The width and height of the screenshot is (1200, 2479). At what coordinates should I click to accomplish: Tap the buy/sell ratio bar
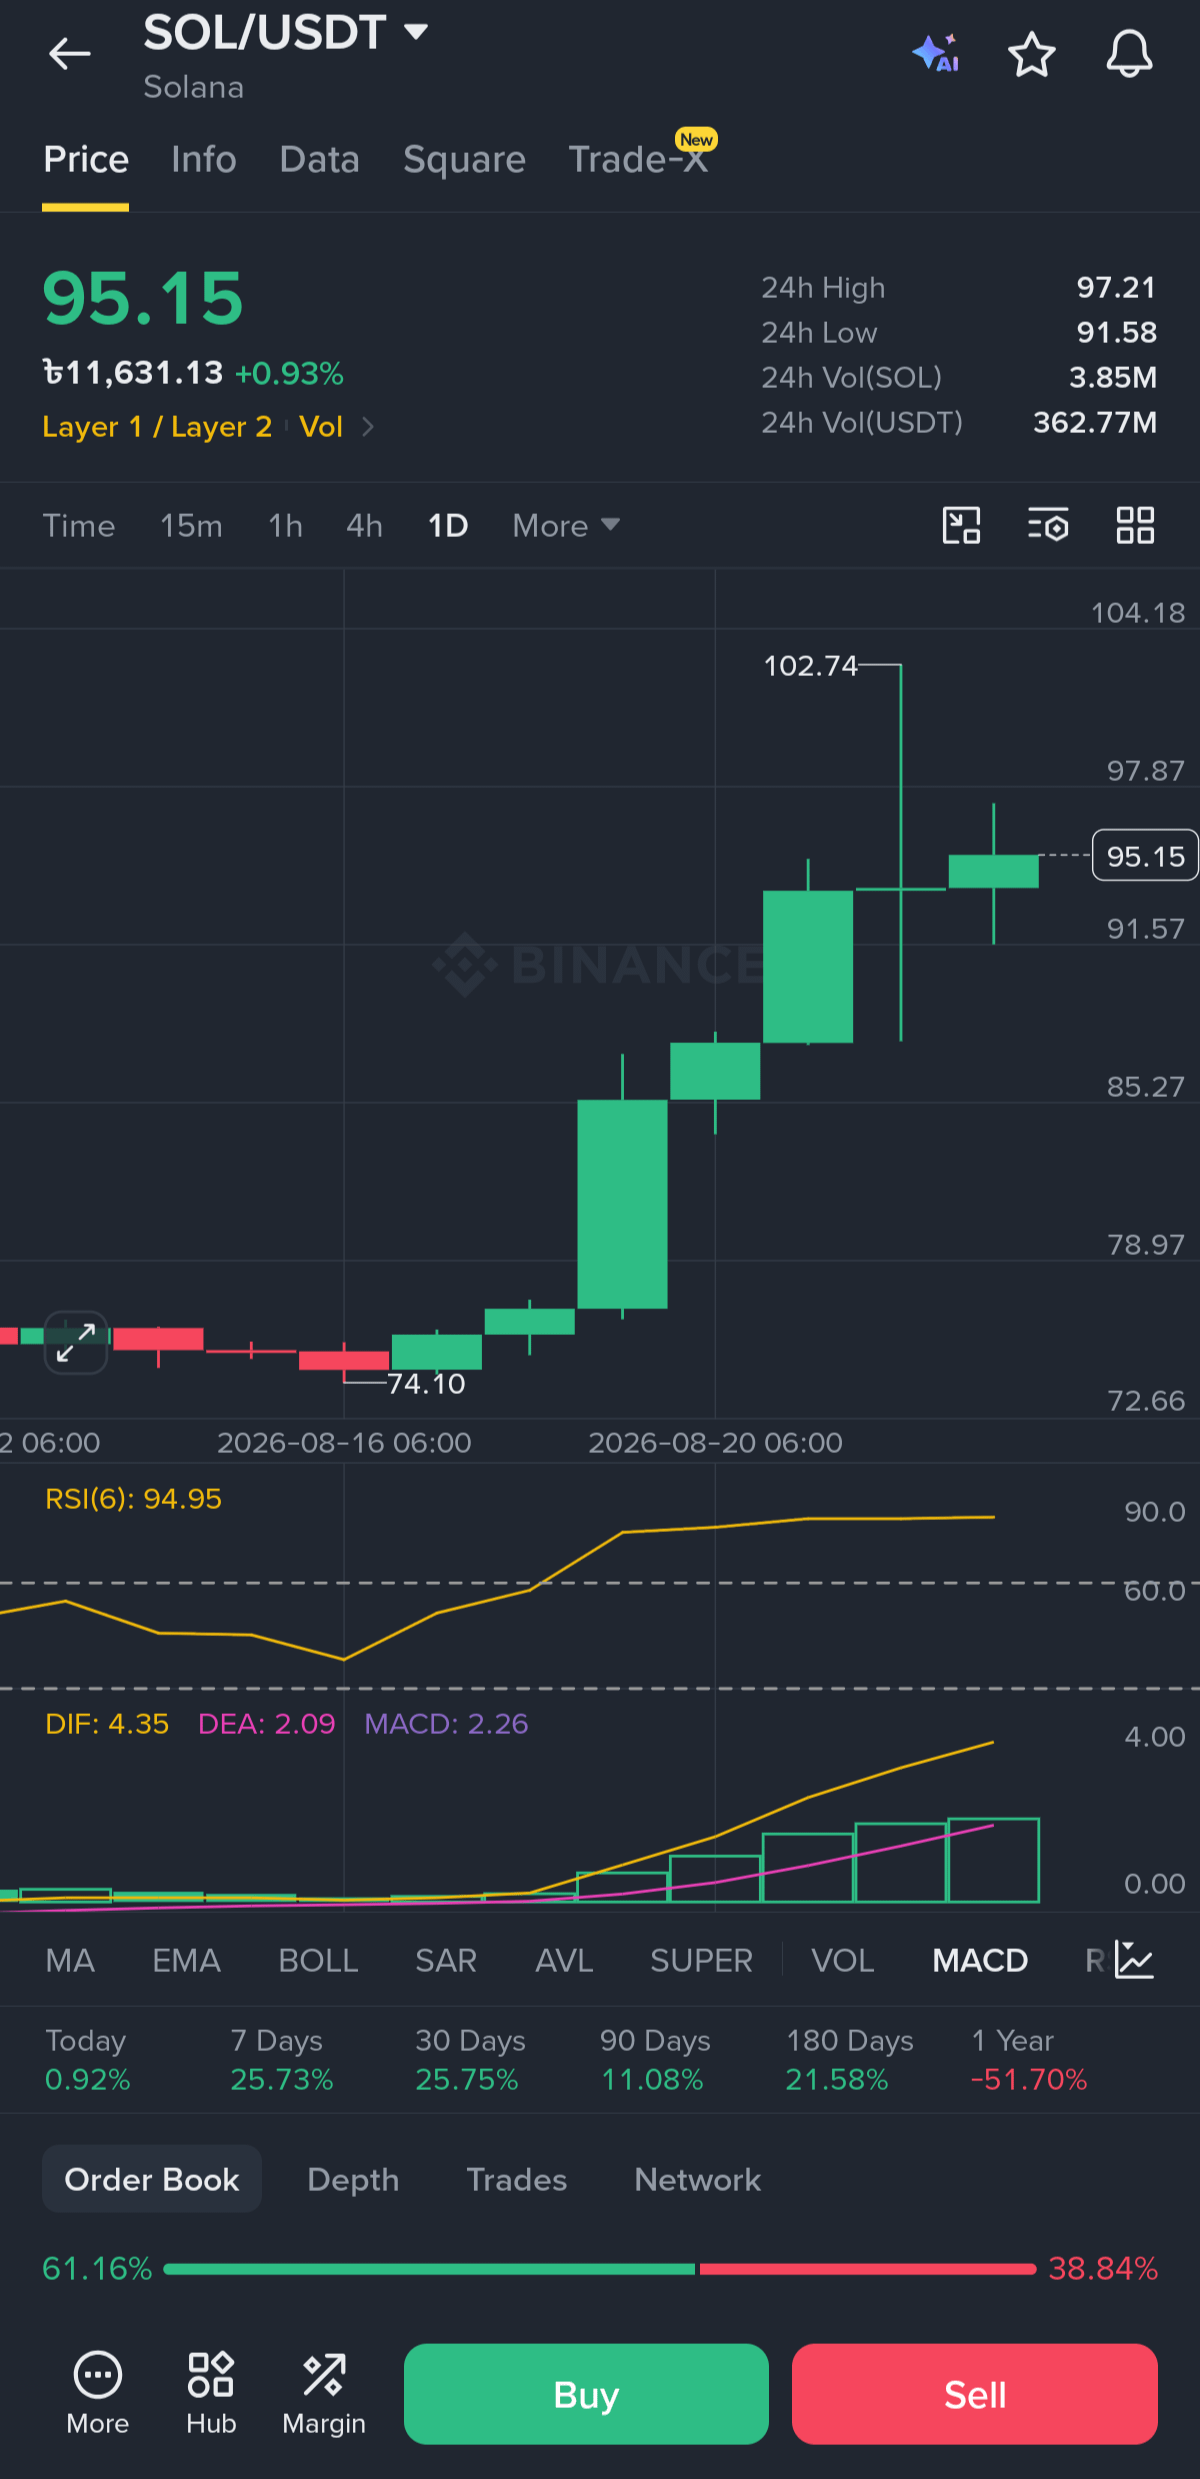tap(600, 2269)
